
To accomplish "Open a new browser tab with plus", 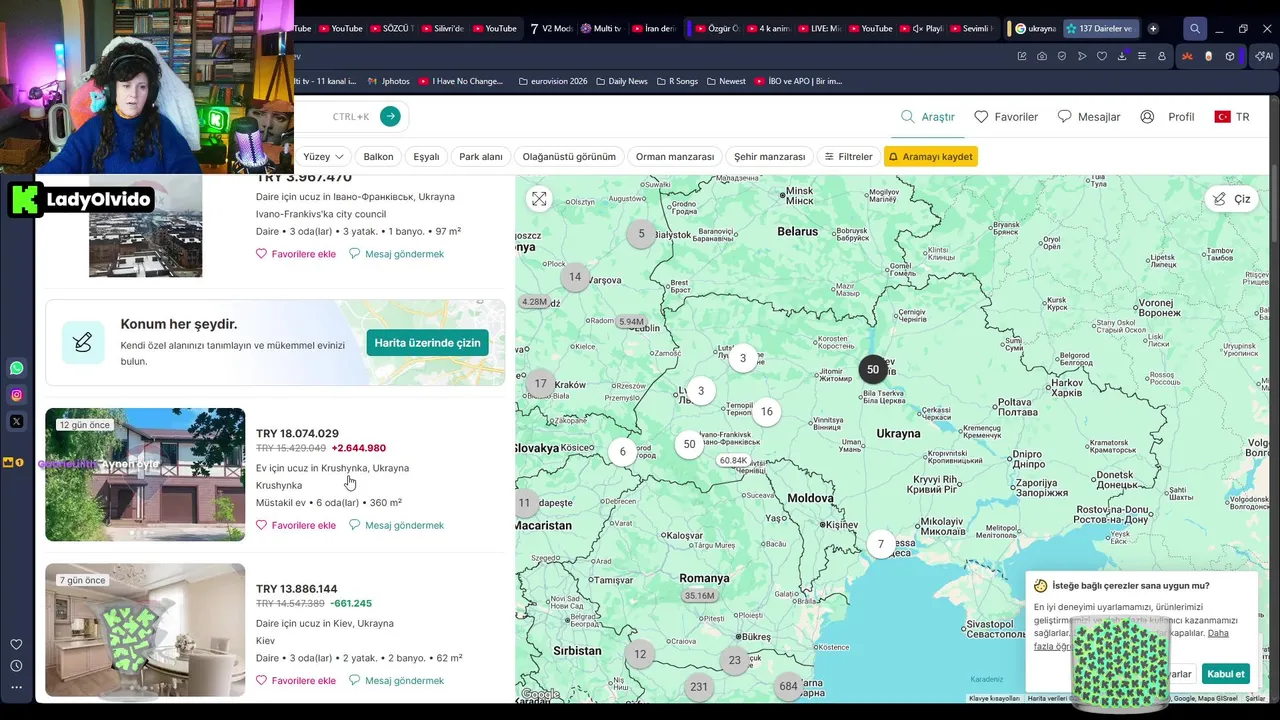I will pyautogui.click(x=1153, y=29).
